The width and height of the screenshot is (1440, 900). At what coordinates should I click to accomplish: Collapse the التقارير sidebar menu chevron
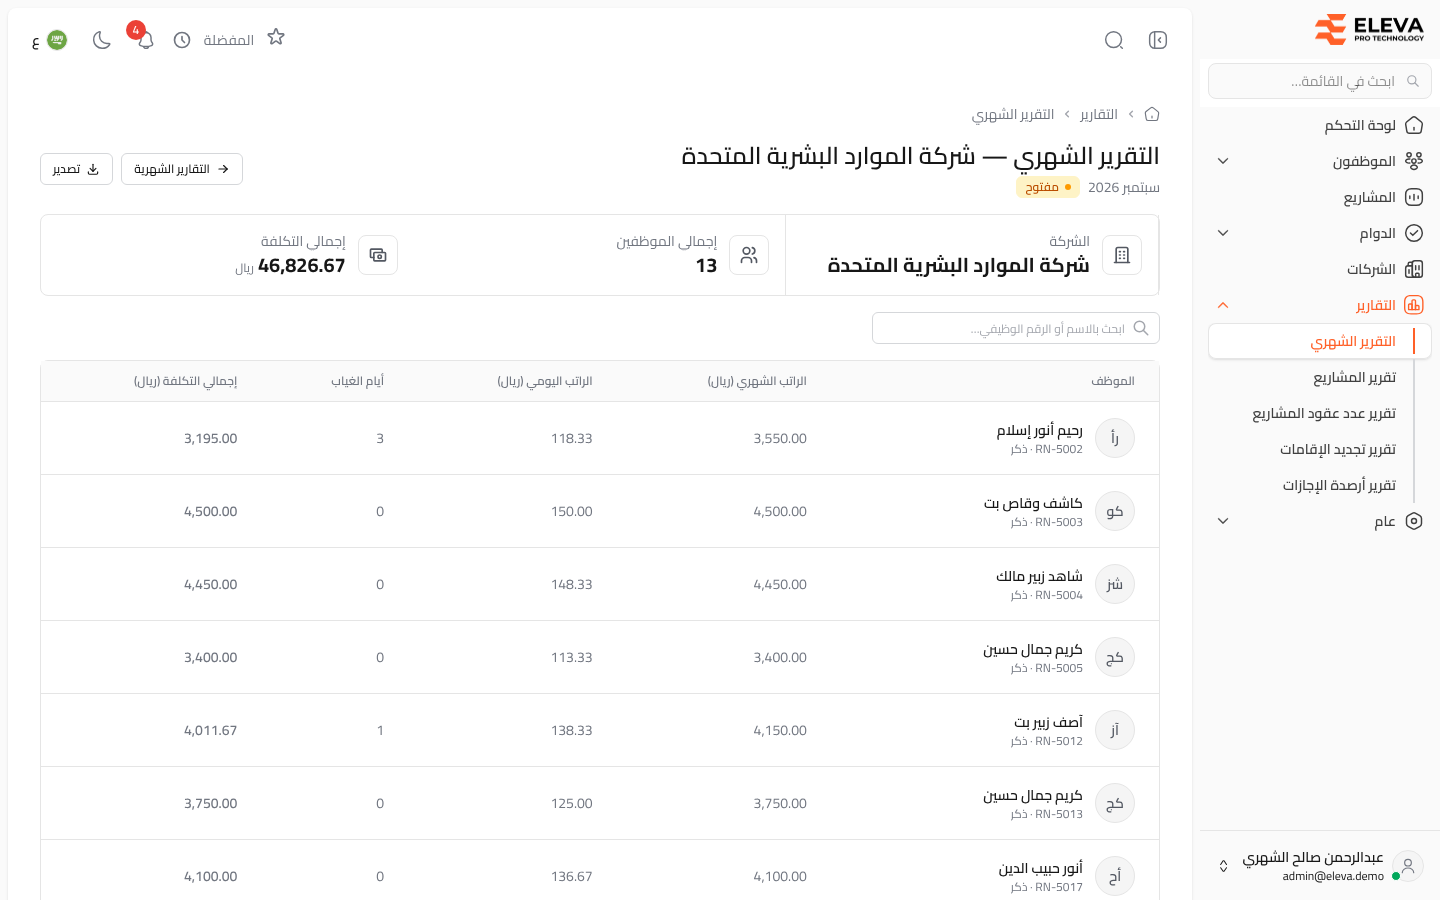pyautogui.click(x=1223, y=305)
